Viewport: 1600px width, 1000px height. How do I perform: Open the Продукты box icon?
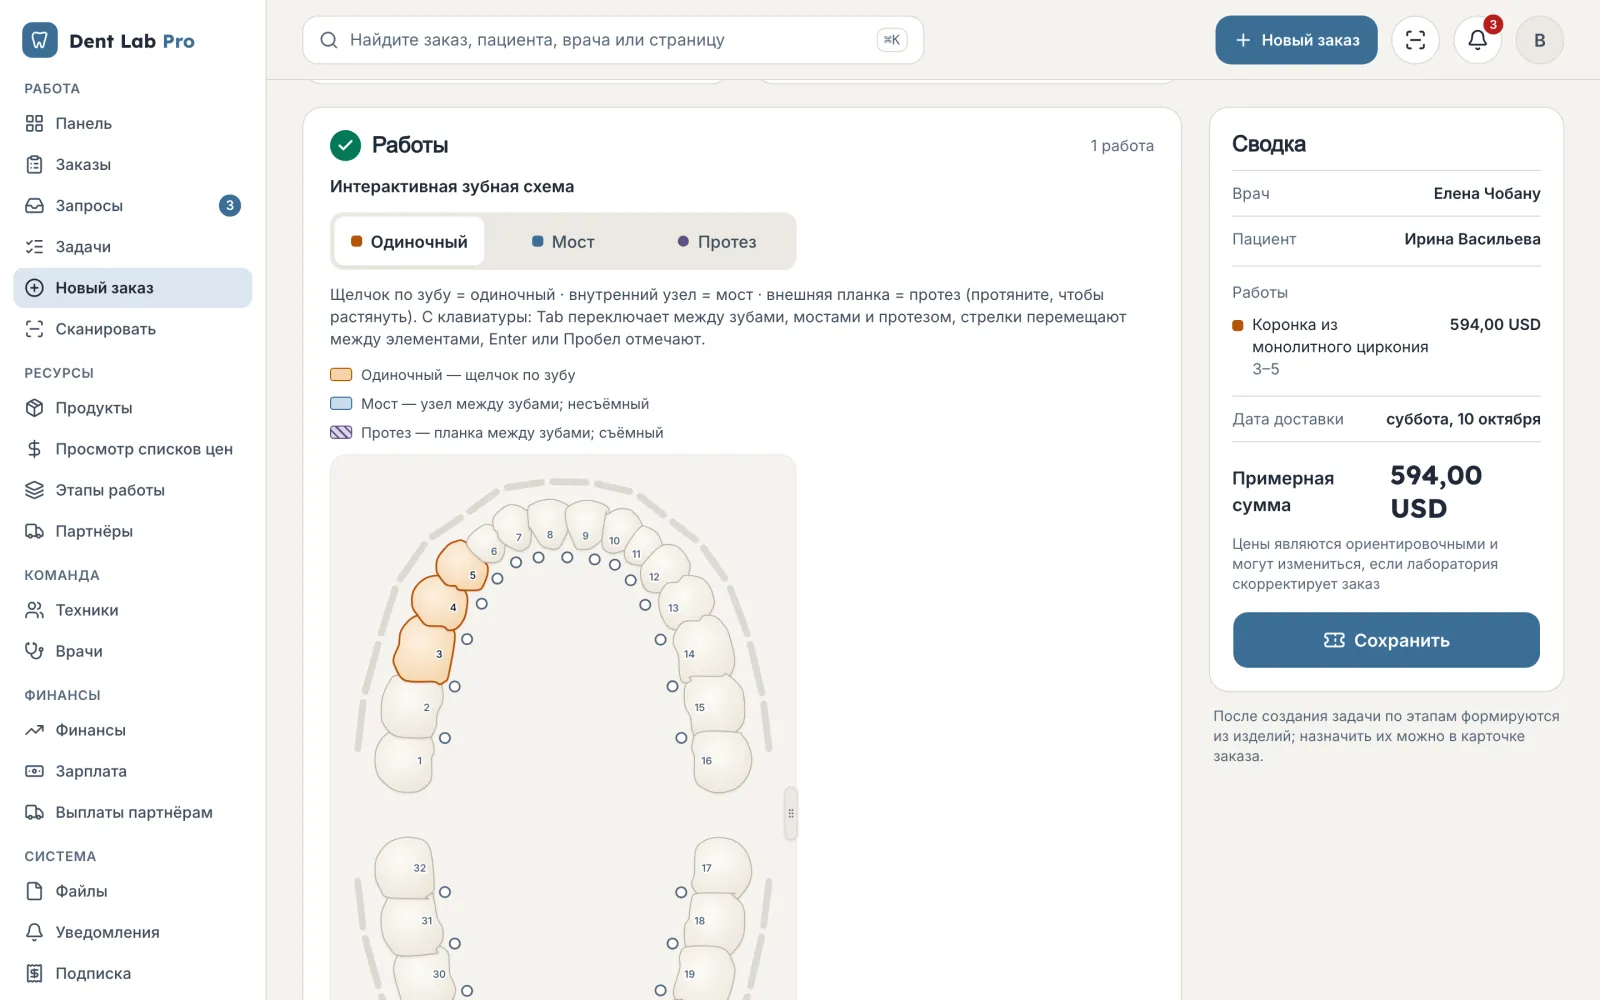[x=34, y=408]
